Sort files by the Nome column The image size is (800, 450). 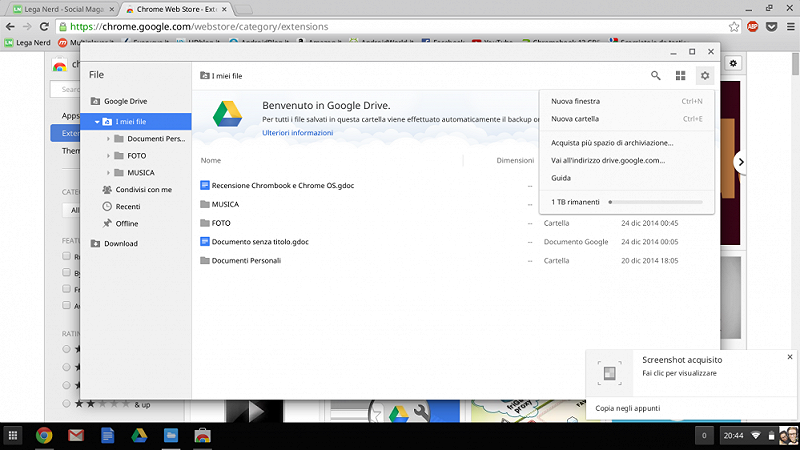211,160
